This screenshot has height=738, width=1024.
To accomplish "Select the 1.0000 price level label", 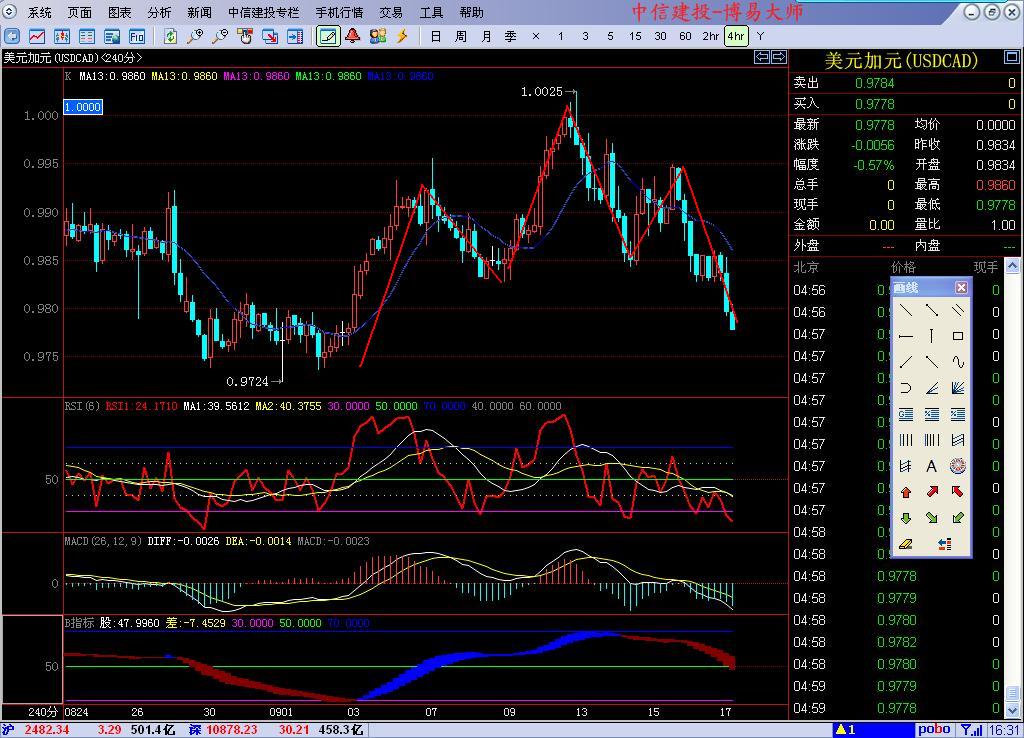I will pos(83,107).
